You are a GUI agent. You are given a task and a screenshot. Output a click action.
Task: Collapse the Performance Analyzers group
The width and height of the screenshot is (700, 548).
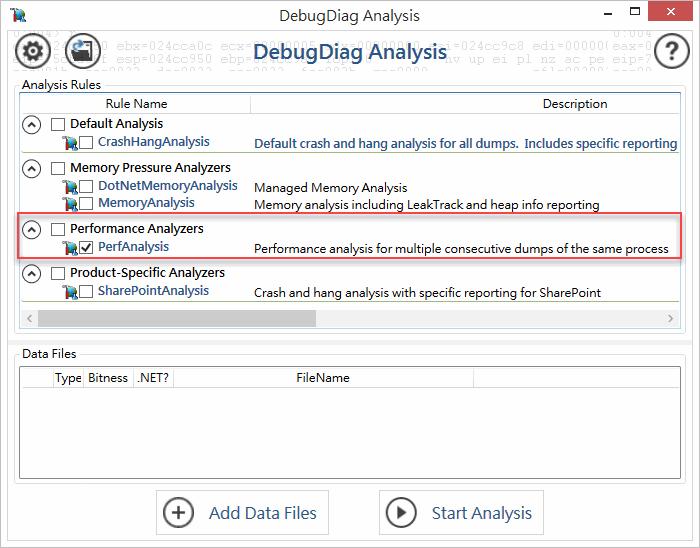click(32, 230)
